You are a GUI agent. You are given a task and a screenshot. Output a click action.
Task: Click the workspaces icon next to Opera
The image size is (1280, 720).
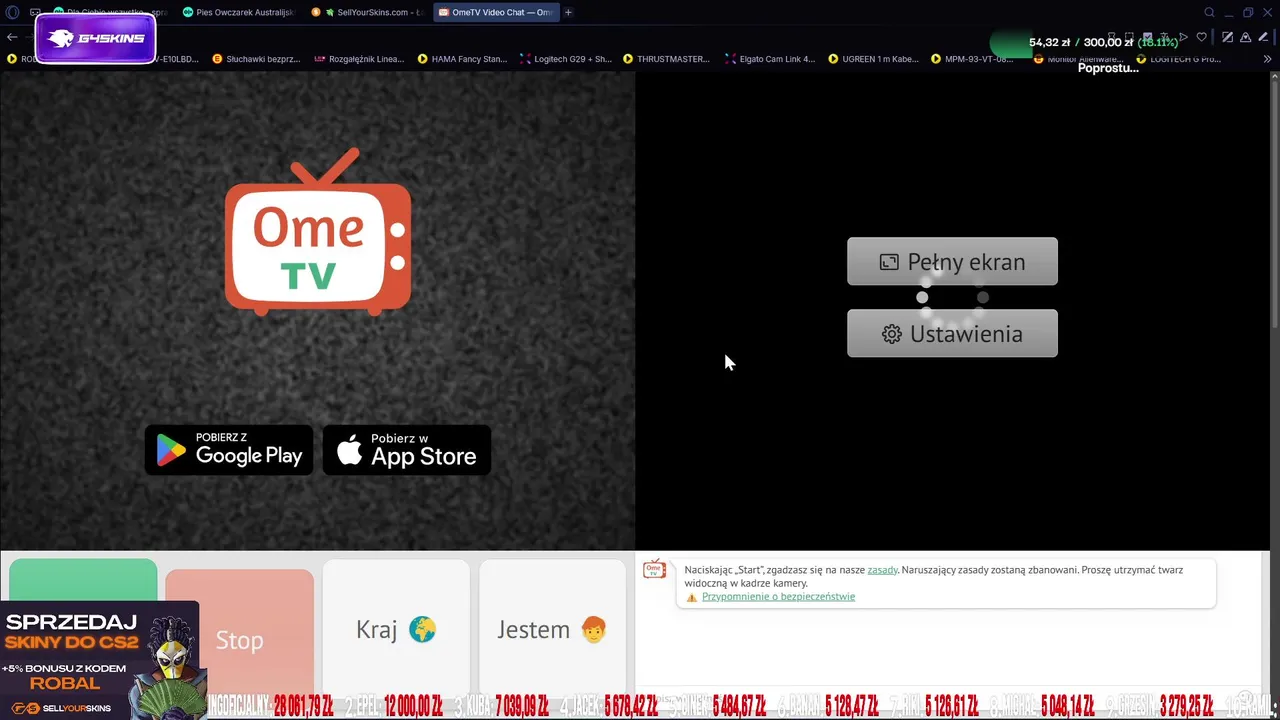[x=35, y=12]
